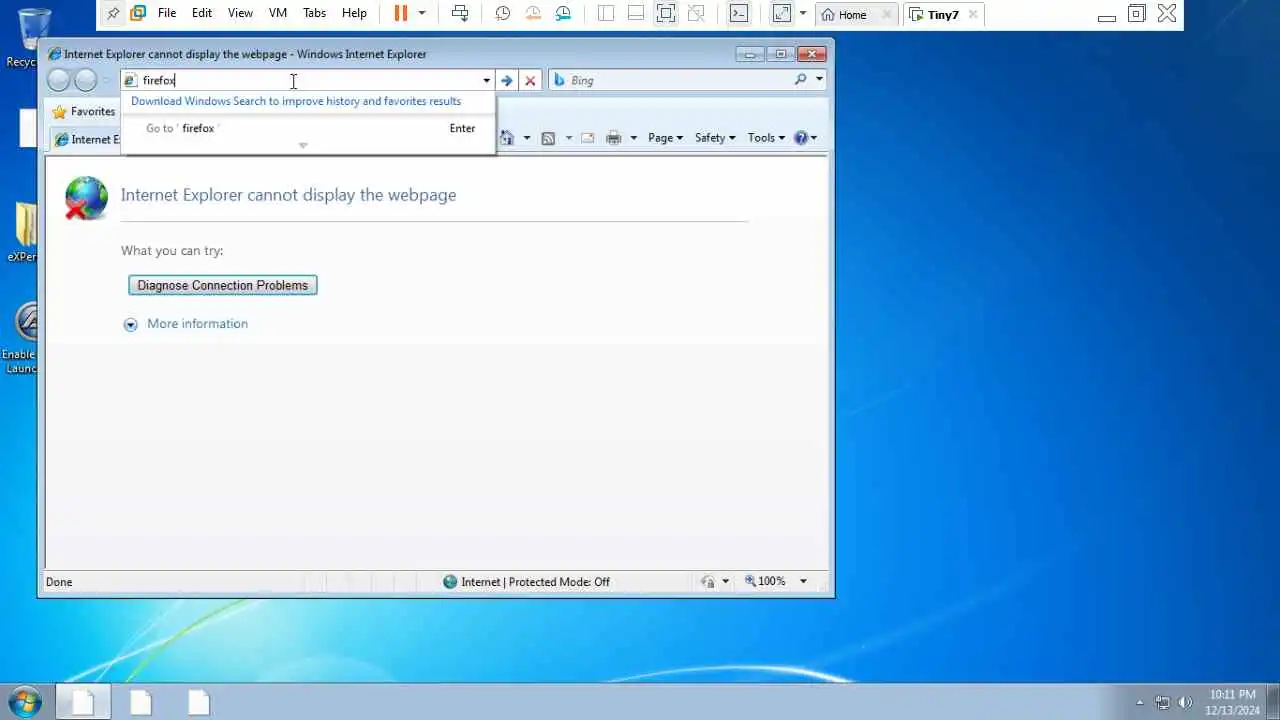Click the blue Go arrow beside address bar

click(x=507, y=80)
